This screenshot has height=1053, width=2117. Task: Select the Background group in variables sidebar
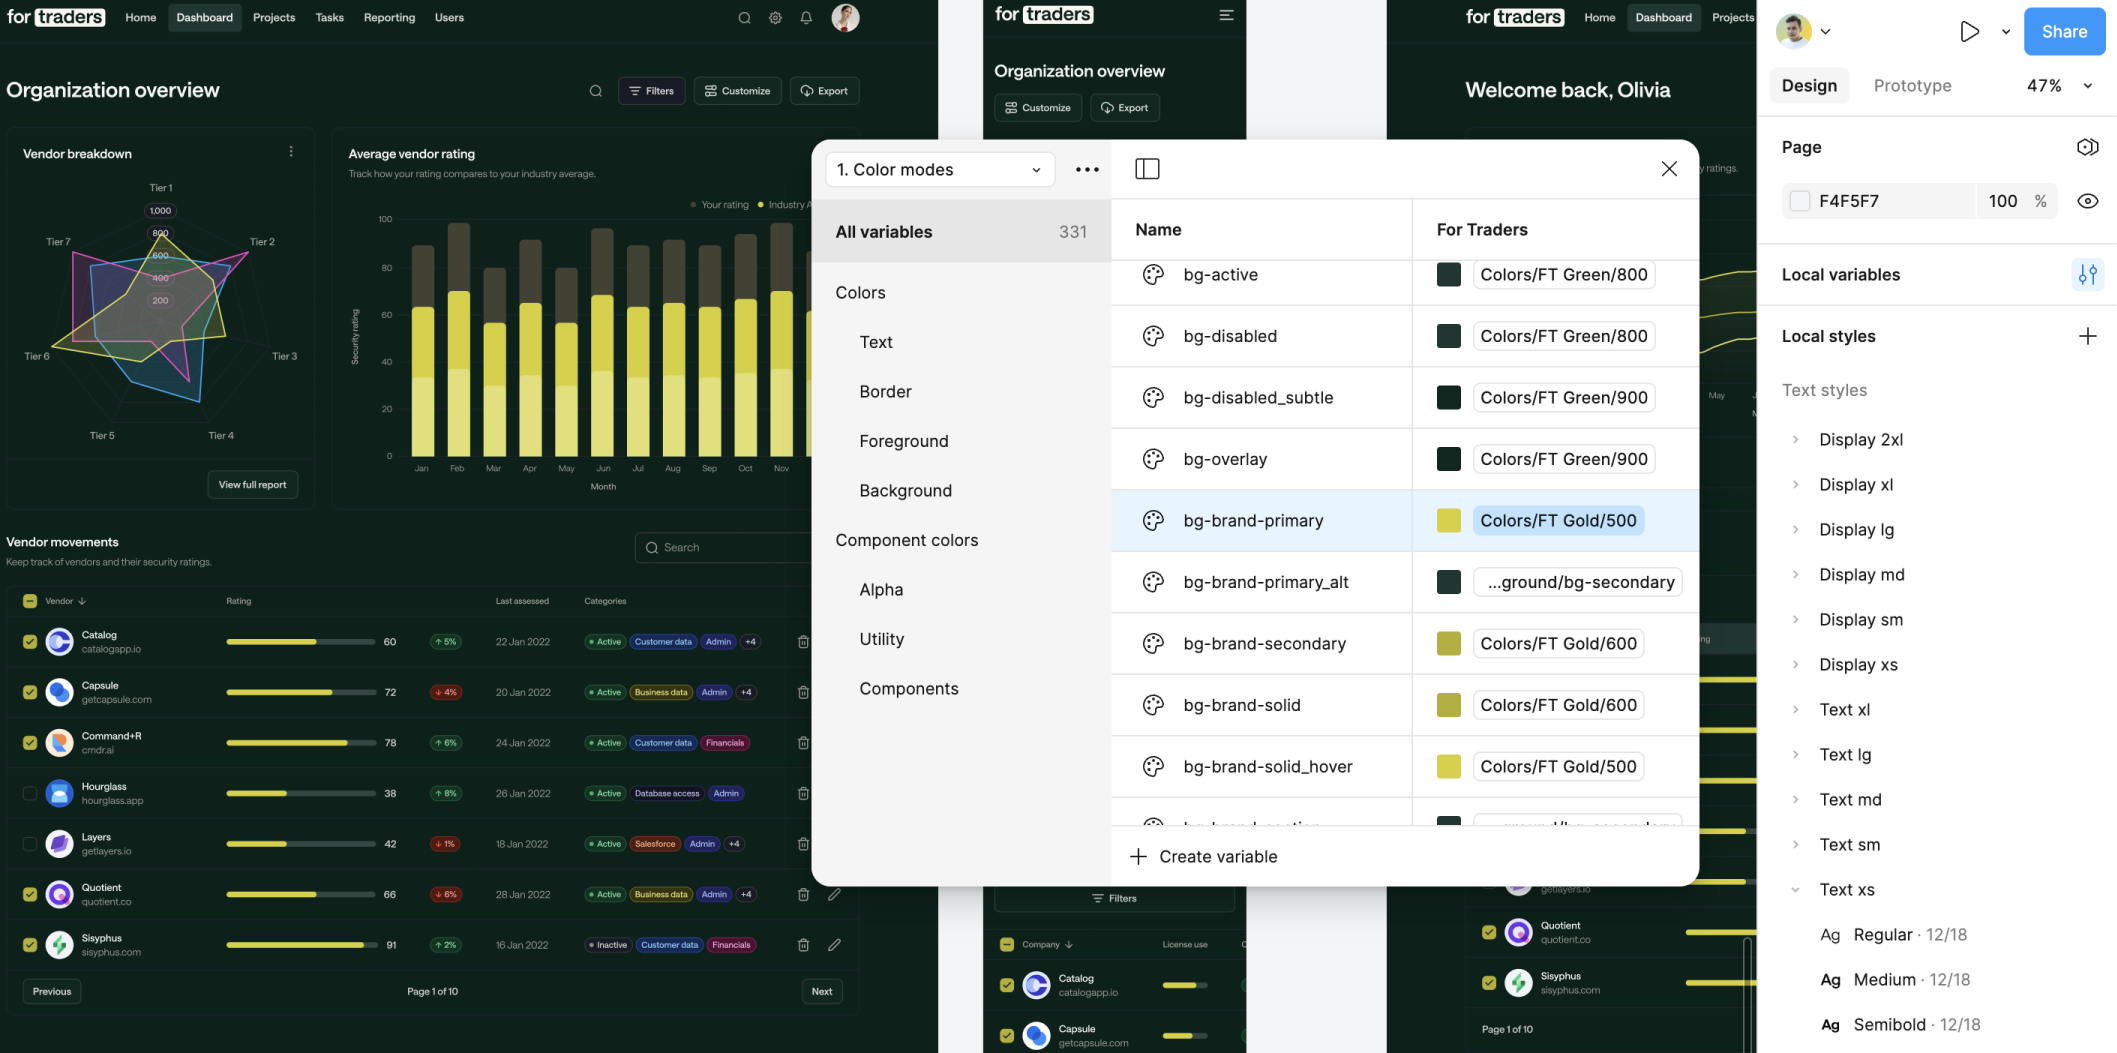tap(905, 491)
